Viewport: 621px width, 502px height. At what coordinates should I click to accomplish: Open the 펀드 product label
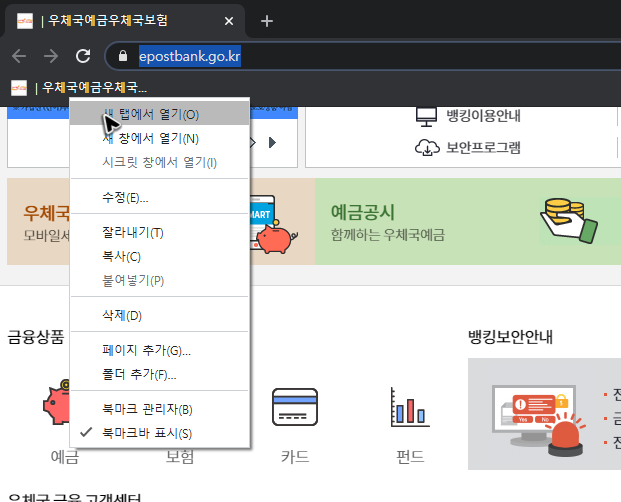(x=410, y=456)
